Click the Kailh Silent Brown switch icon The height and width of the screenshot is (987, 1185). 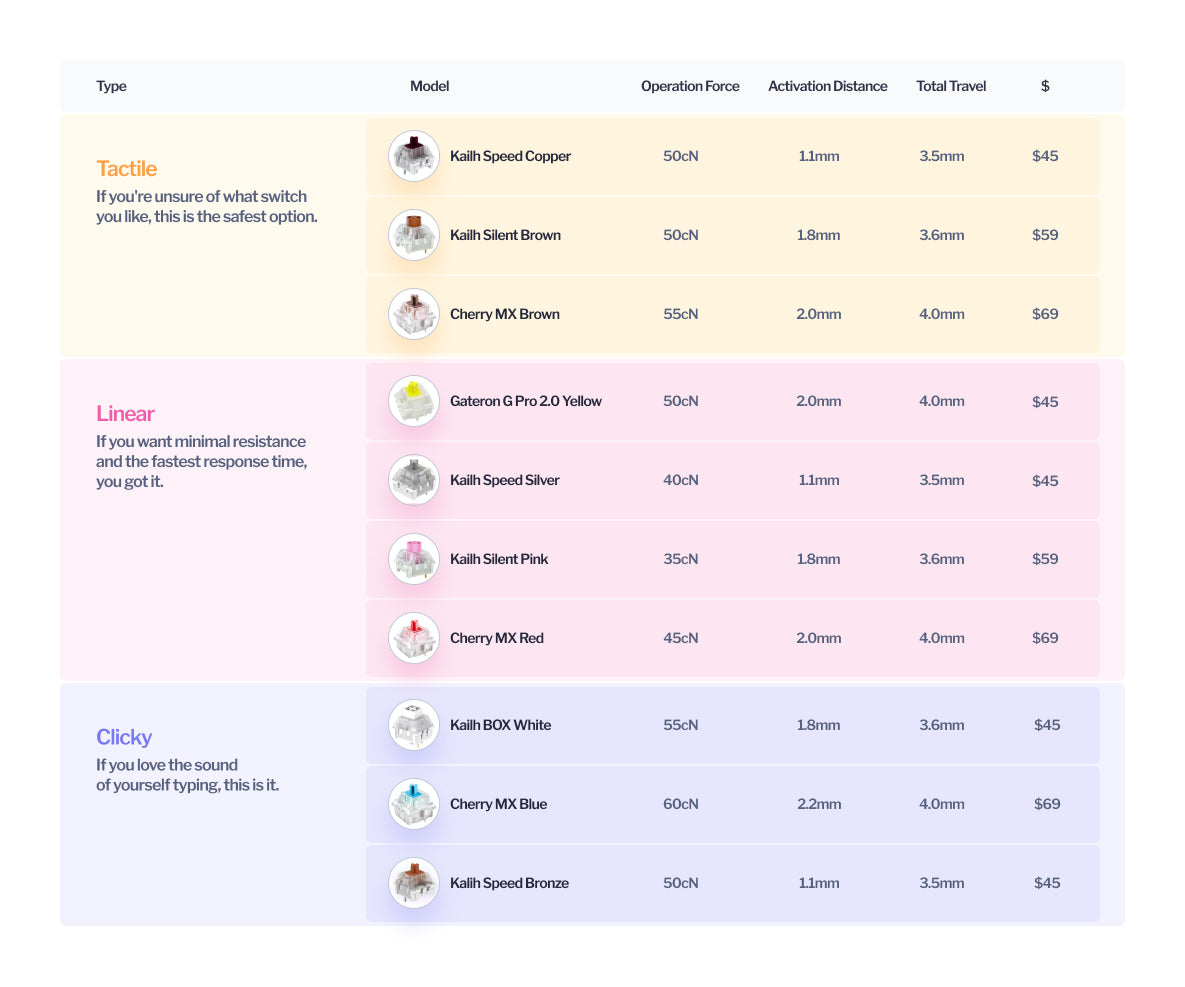click(413, 235)
